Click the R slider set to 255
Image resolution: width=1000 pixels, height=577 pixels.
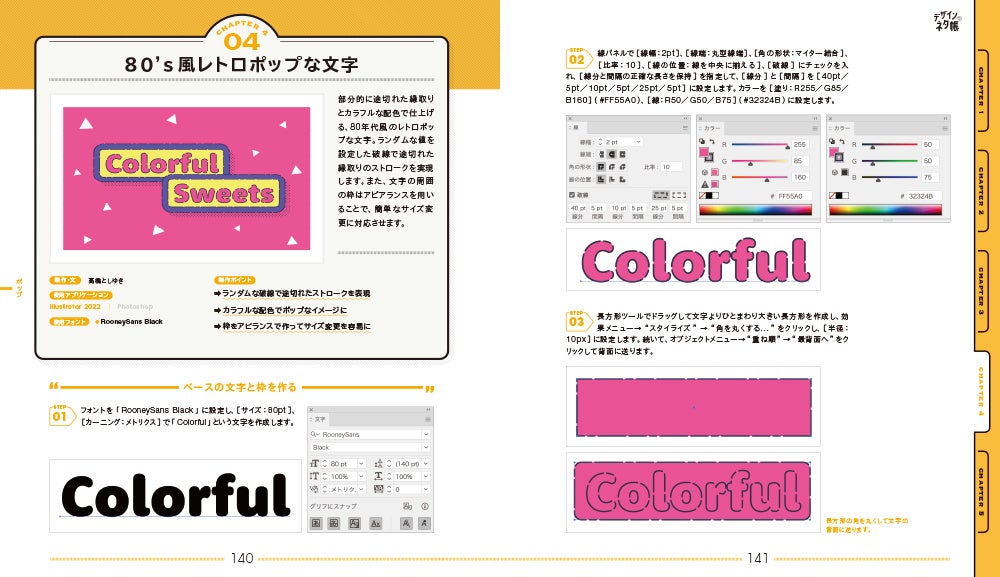[760, 145]
